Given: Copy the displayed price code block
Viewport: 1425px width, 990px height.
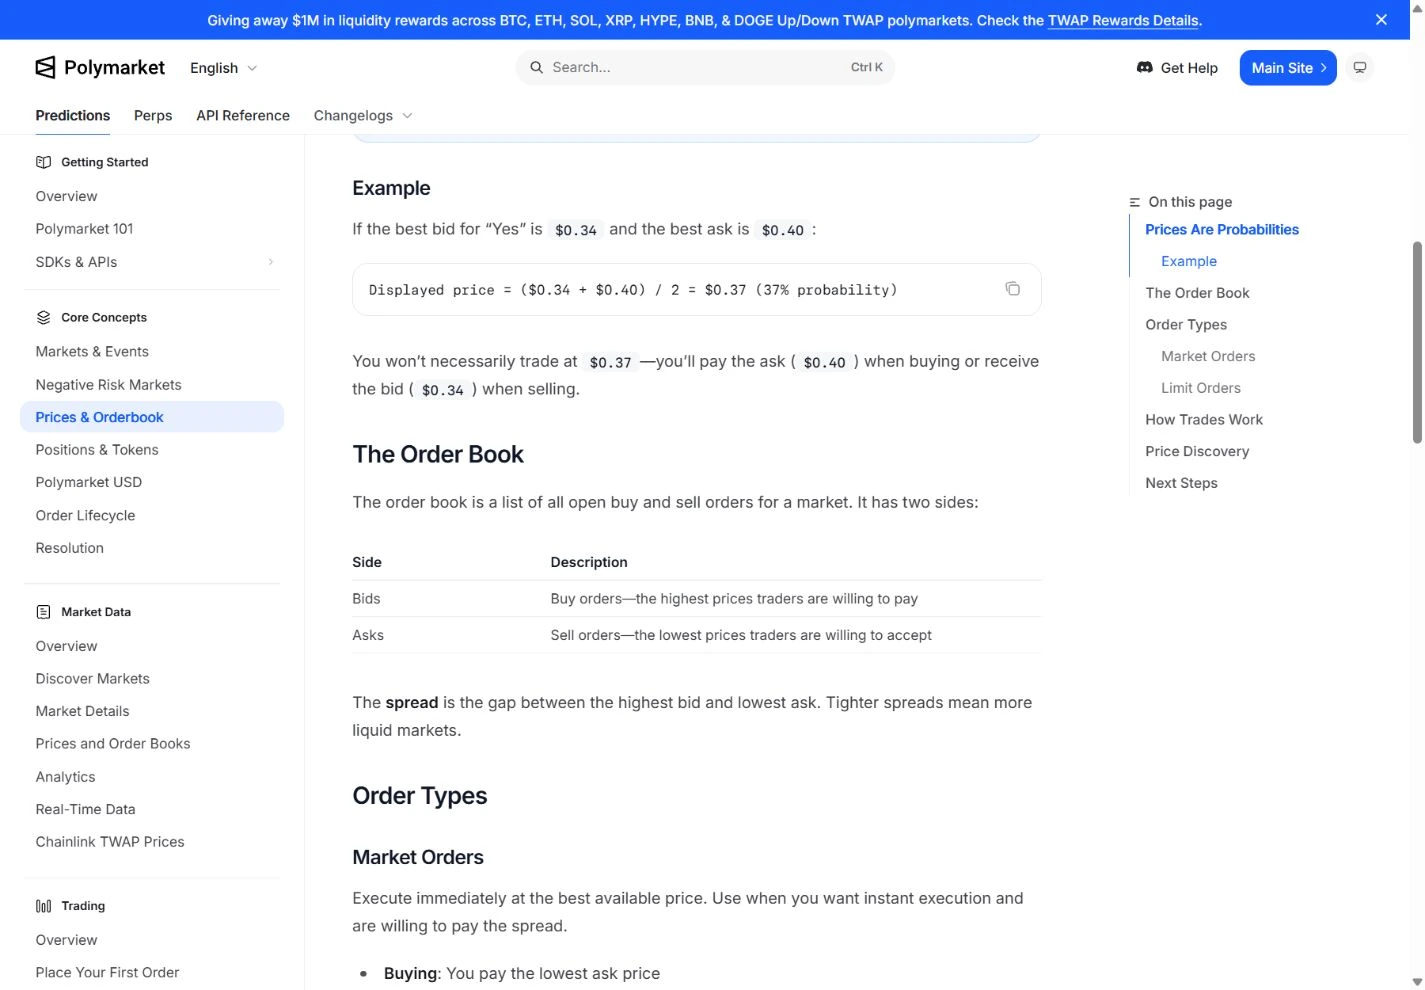Looking at the screenshot, I should [x=1012, y=289].
